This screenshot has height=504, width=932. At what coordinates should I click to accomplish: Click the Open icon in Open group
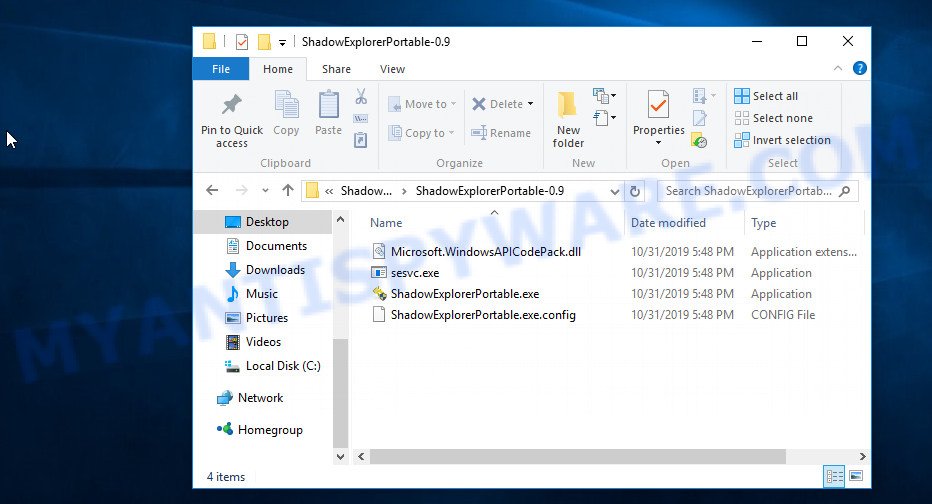[700, 96]
